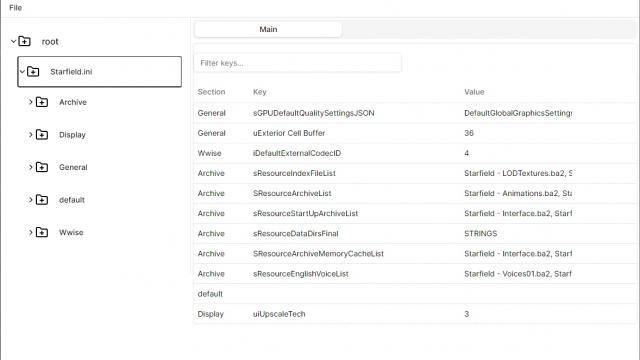This screenshot has width=640, height=360.
Task: Click the default folder icon
Action: (42, 200)
